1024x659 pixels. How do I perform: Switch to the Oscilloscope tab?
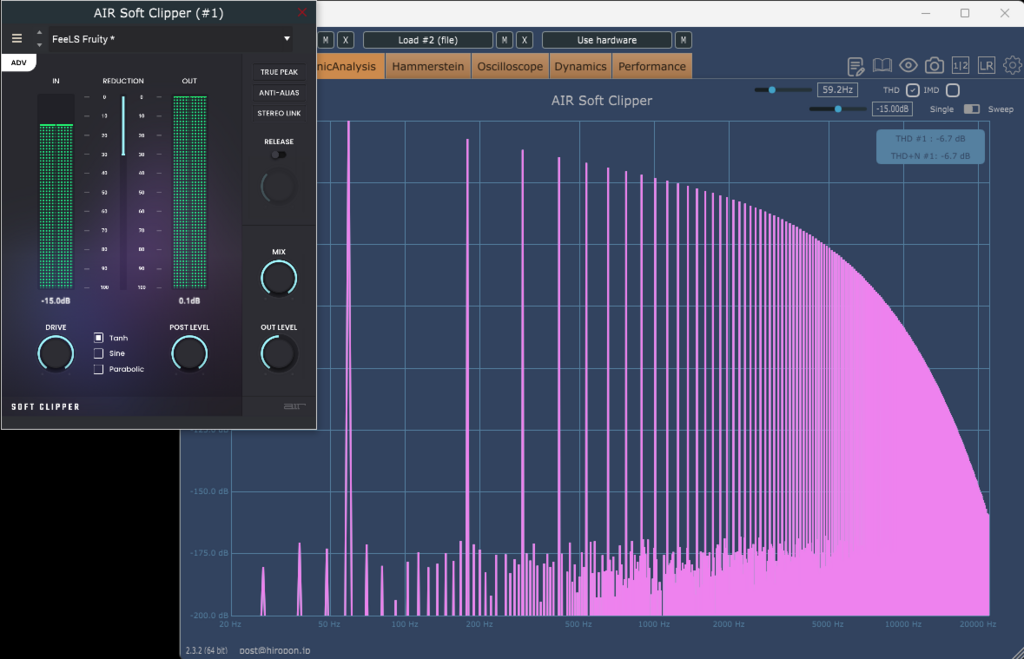point(510,67)
